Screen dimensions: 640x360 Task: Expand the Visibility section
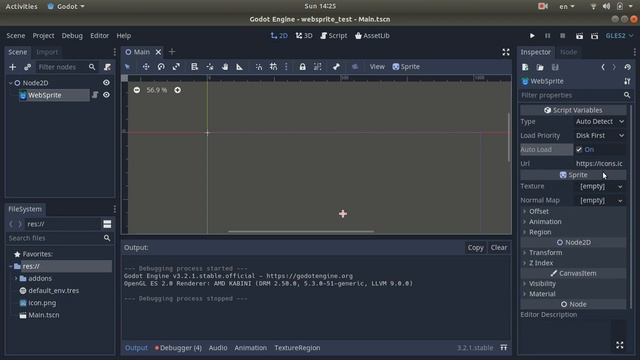(x=542, y=283)
